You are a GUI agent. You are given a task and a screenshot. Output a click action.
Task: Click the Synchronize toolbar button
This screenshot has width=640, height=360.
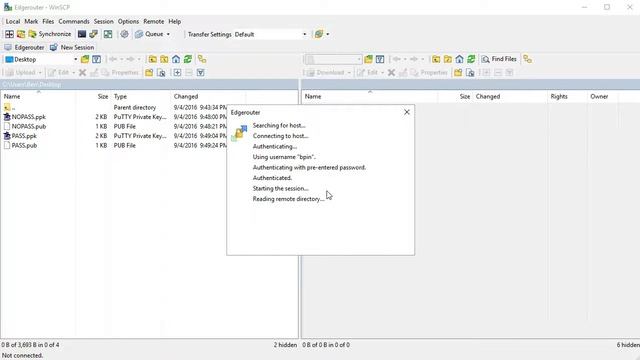click(x=50, y=34)
